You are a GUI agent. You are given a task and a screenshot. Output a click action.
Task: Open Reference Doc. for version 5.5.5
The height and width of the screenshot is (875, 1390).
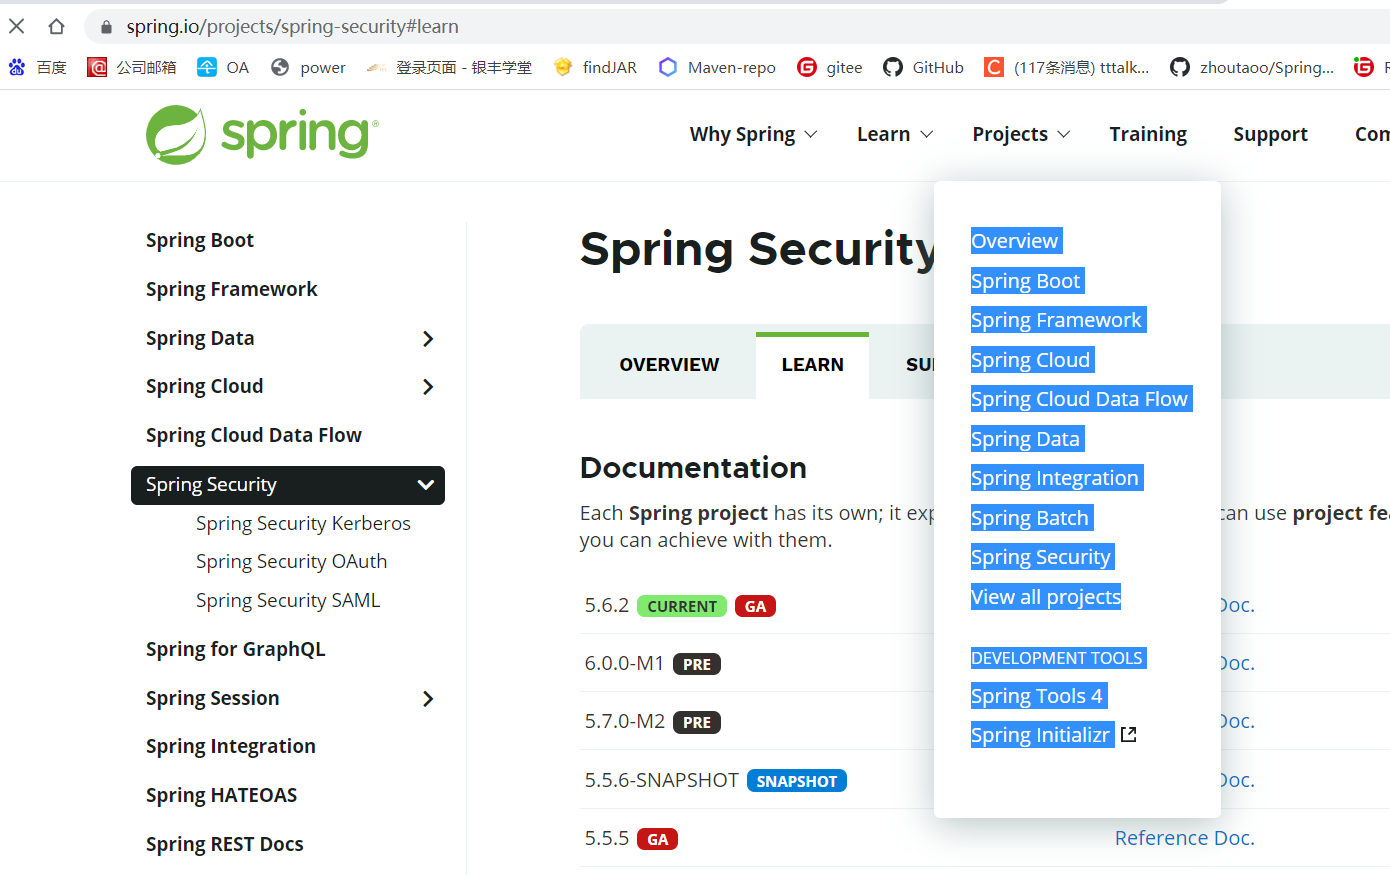point(1185,838)
